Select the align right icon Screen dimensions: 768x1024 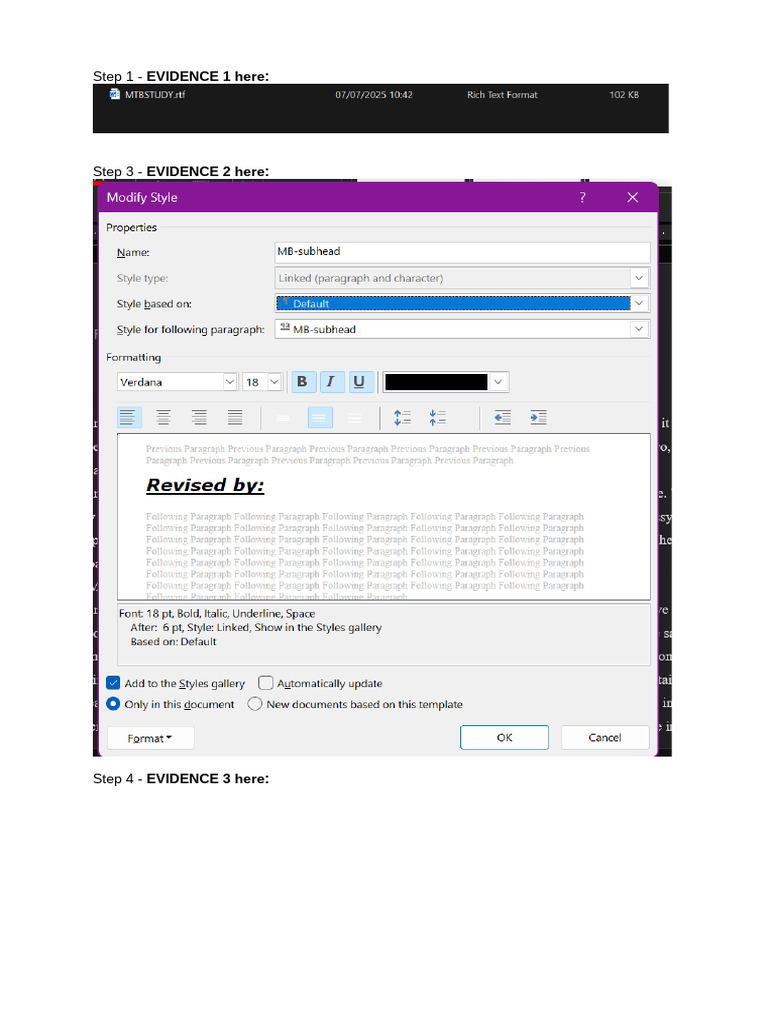(199, 417)
